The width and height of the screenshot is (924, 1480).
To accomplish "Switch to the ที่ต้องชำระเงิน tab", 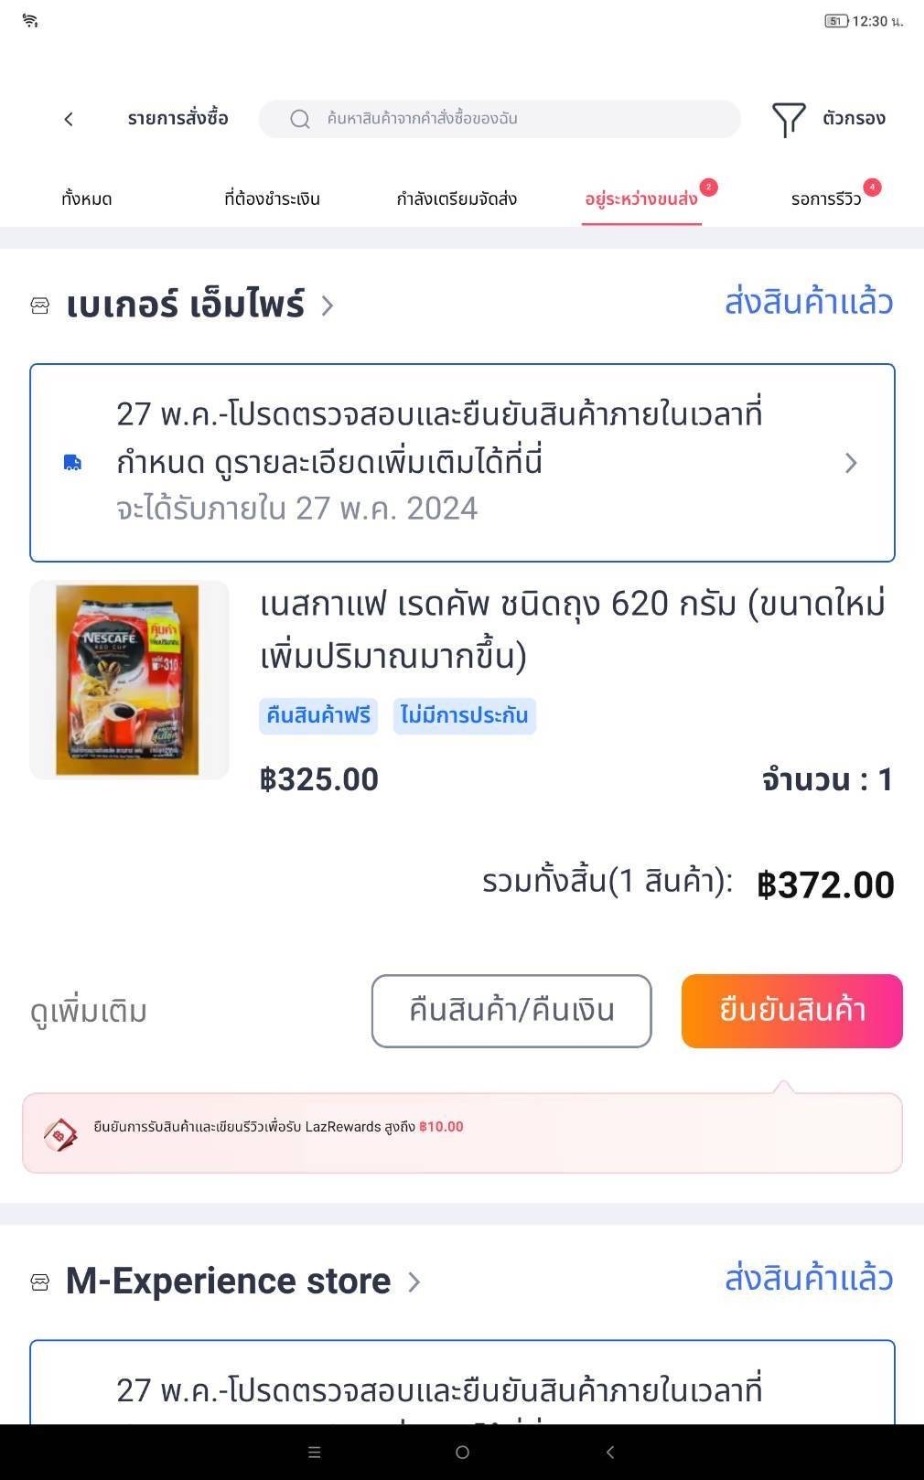I will pos(272,199).
